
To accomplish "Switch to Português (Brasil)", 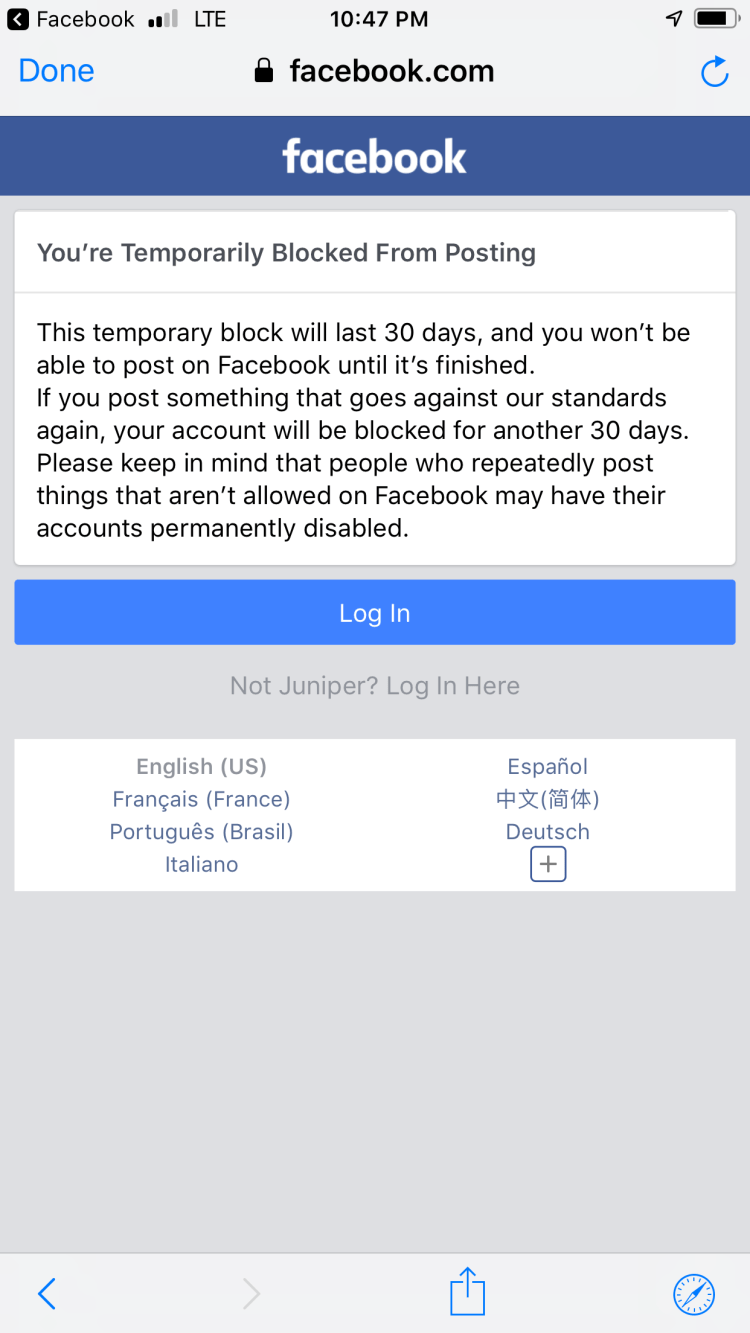I will (202, 832).
